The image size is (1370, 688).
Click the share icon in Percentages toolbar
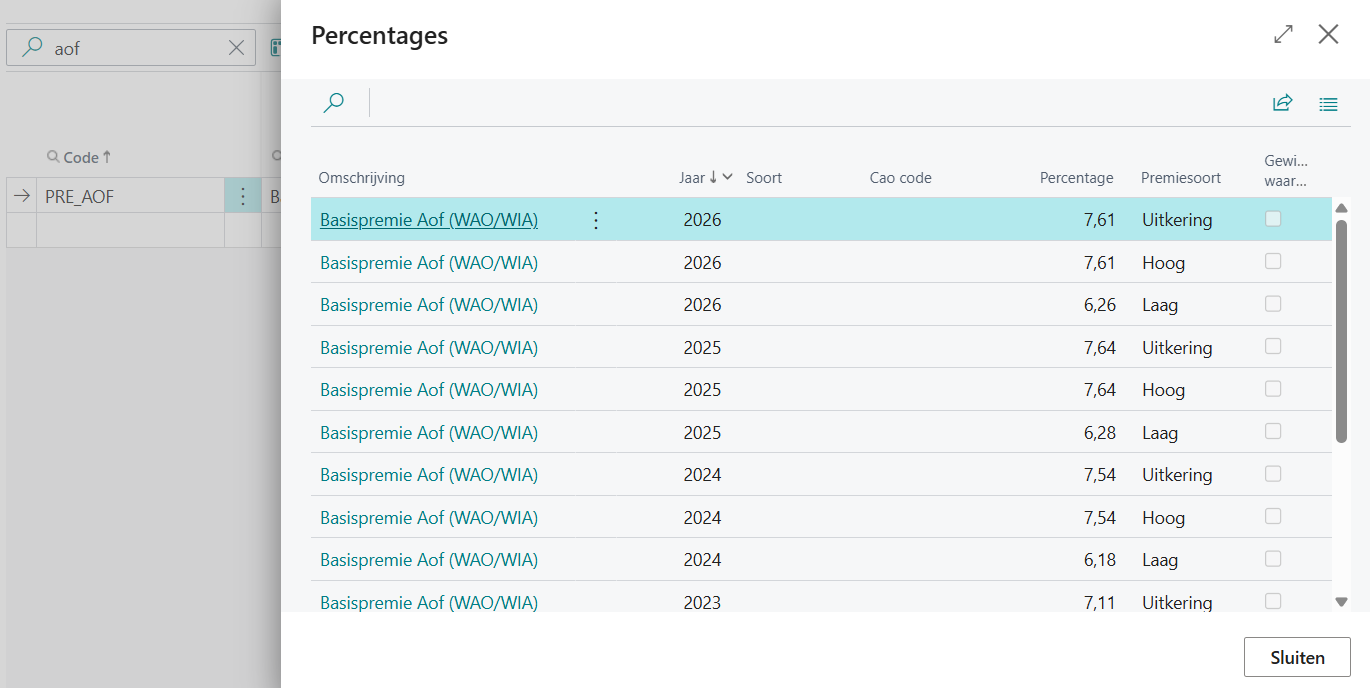pyautogui.click(x=1282, y=103)
